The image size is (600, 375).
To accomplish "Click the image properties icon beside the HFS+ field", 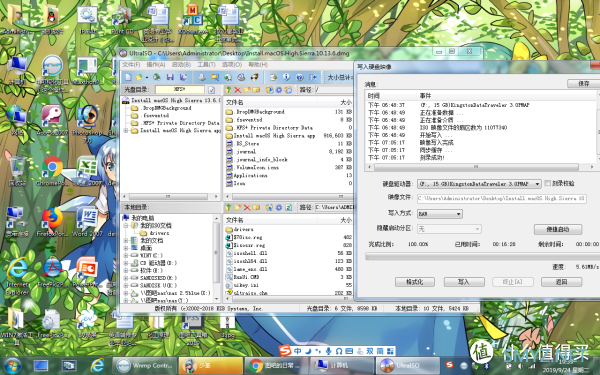I will [x=212, y=90].
